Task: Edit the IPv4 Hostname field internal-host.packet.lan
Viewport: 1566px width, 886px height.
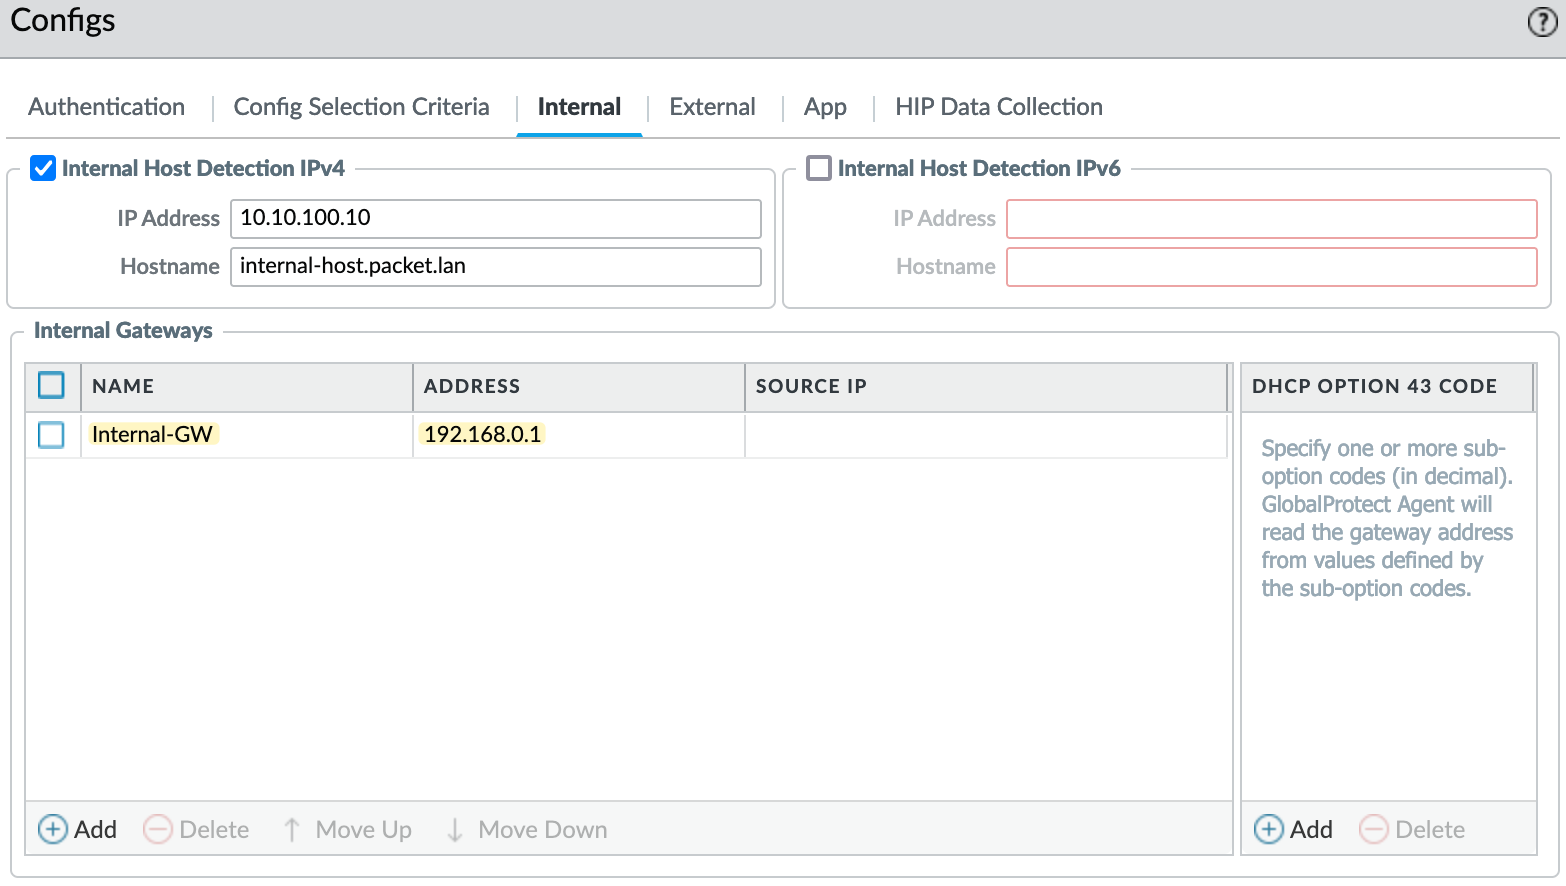Action: (496, 267)
